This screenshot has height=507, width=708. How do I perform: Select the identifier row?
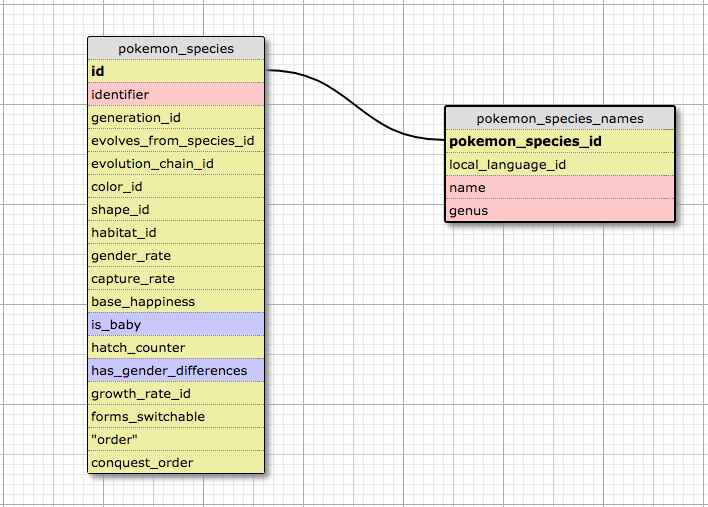[176, 94]
